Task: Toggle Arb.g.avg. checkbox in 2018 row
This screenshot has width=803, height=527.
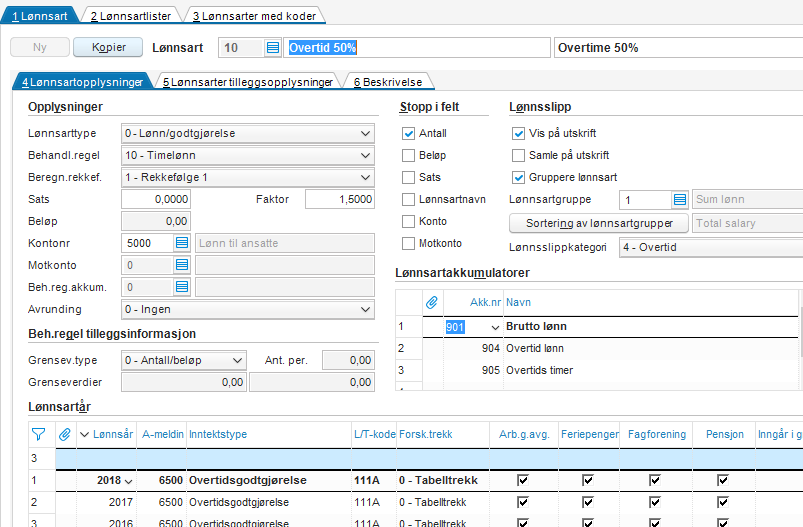Action: 523,480
